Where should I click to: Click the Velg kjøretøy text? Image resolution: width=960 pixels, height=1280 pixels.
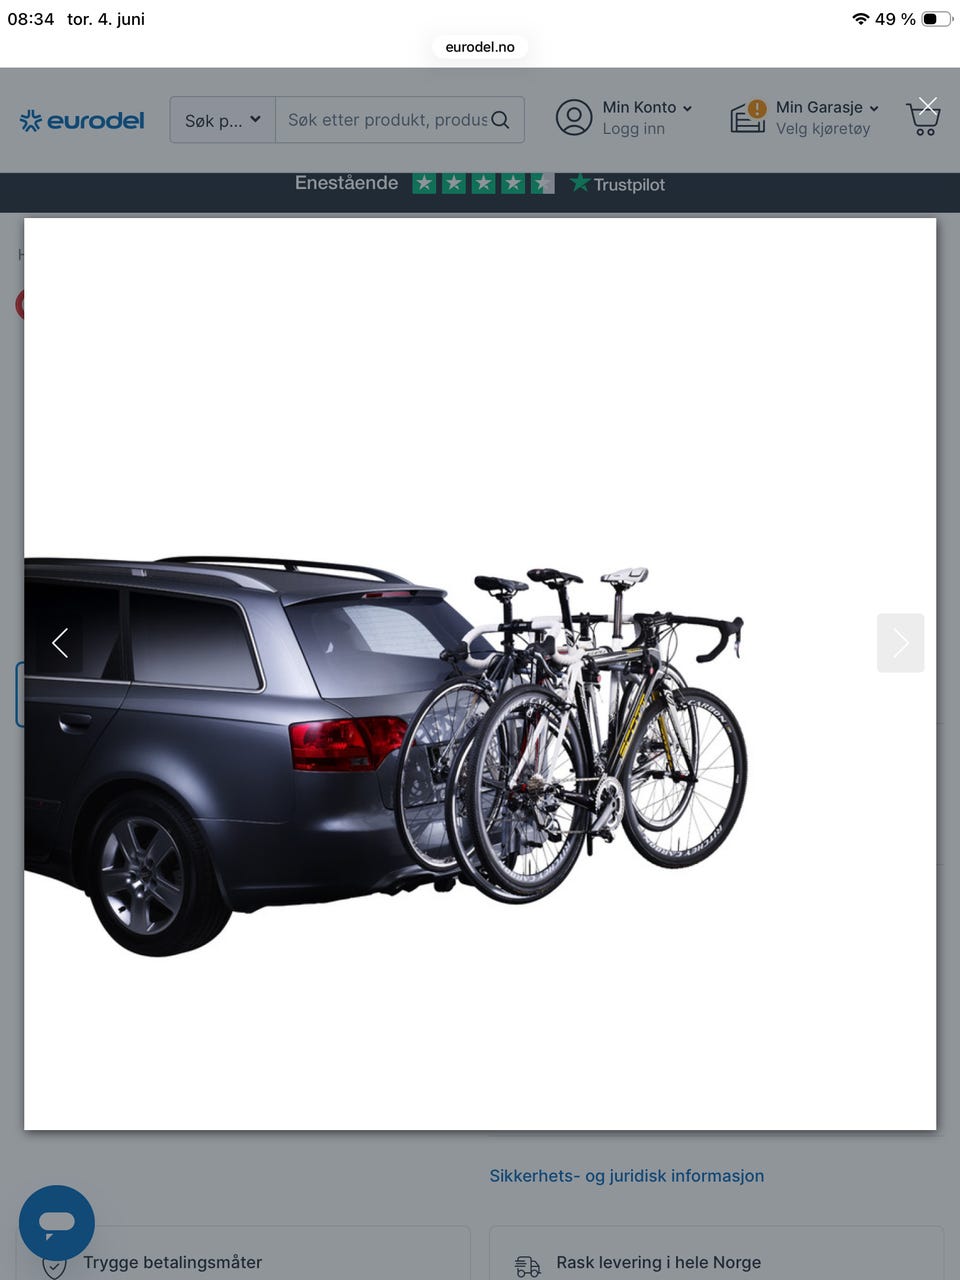[x=823, y=129]
